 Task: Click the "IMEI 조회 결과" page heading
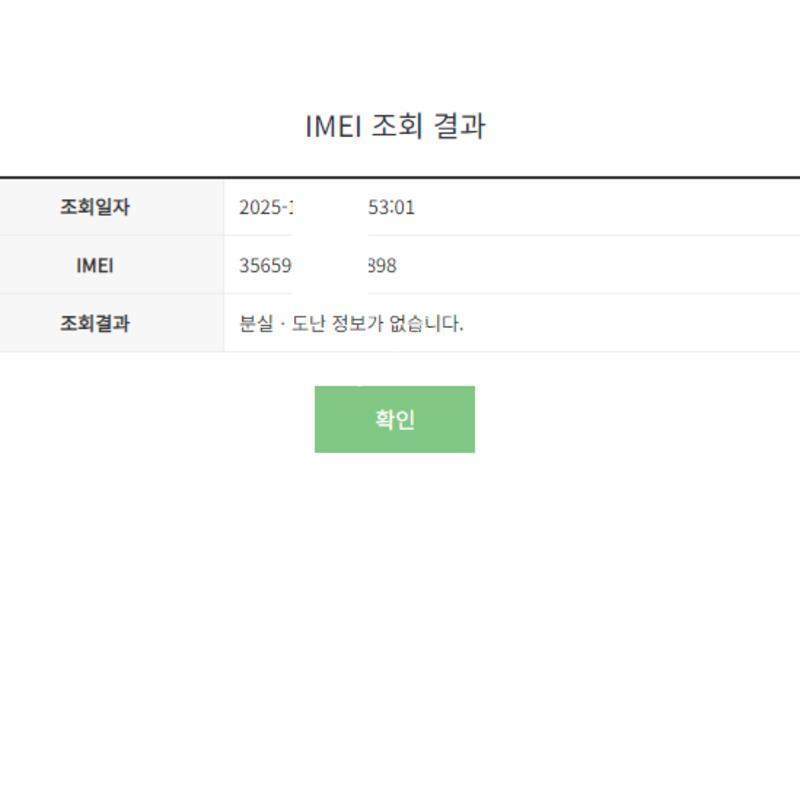coord(395,127)
